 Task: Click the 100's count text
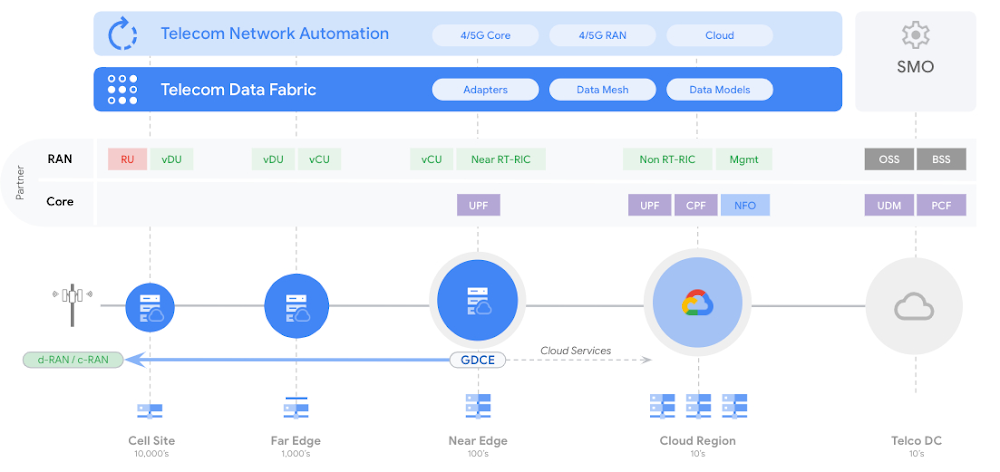pos(478,454)
